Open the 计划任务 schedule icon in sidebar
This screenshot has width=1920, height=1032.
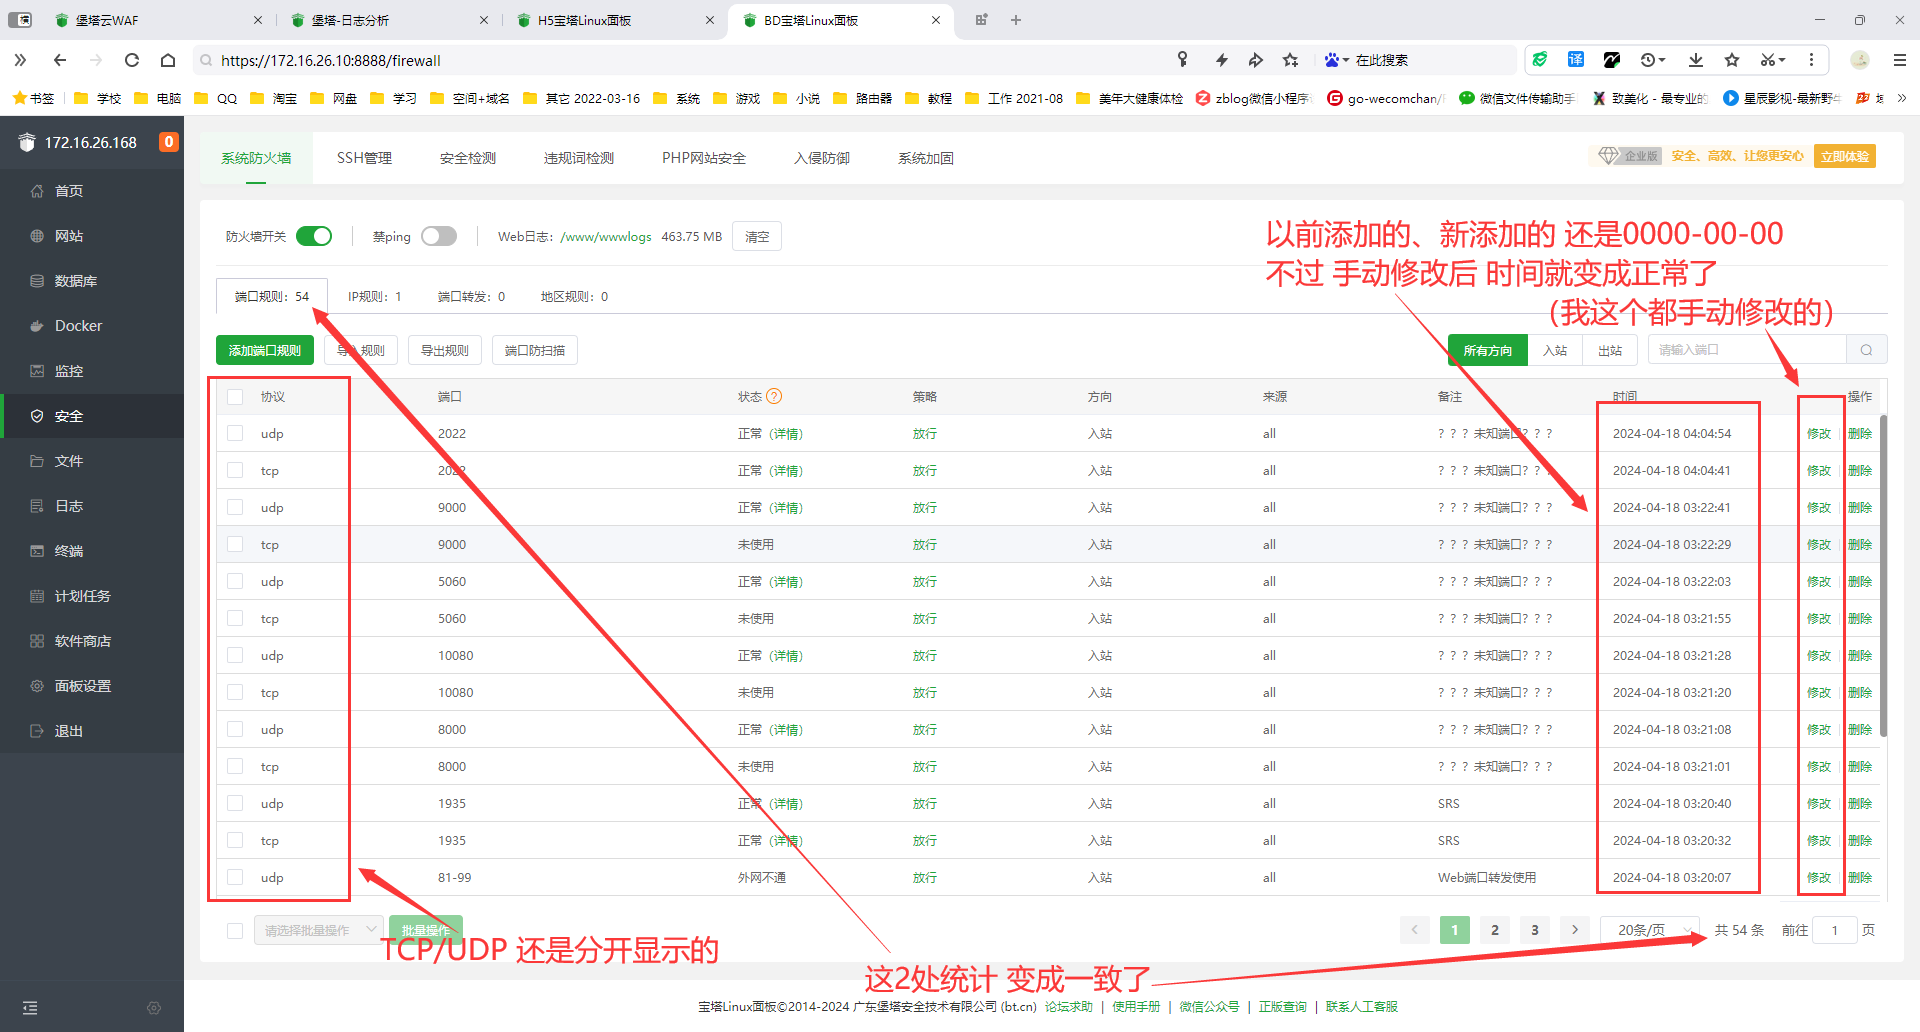pyautogui.click(x=37, y=596)
